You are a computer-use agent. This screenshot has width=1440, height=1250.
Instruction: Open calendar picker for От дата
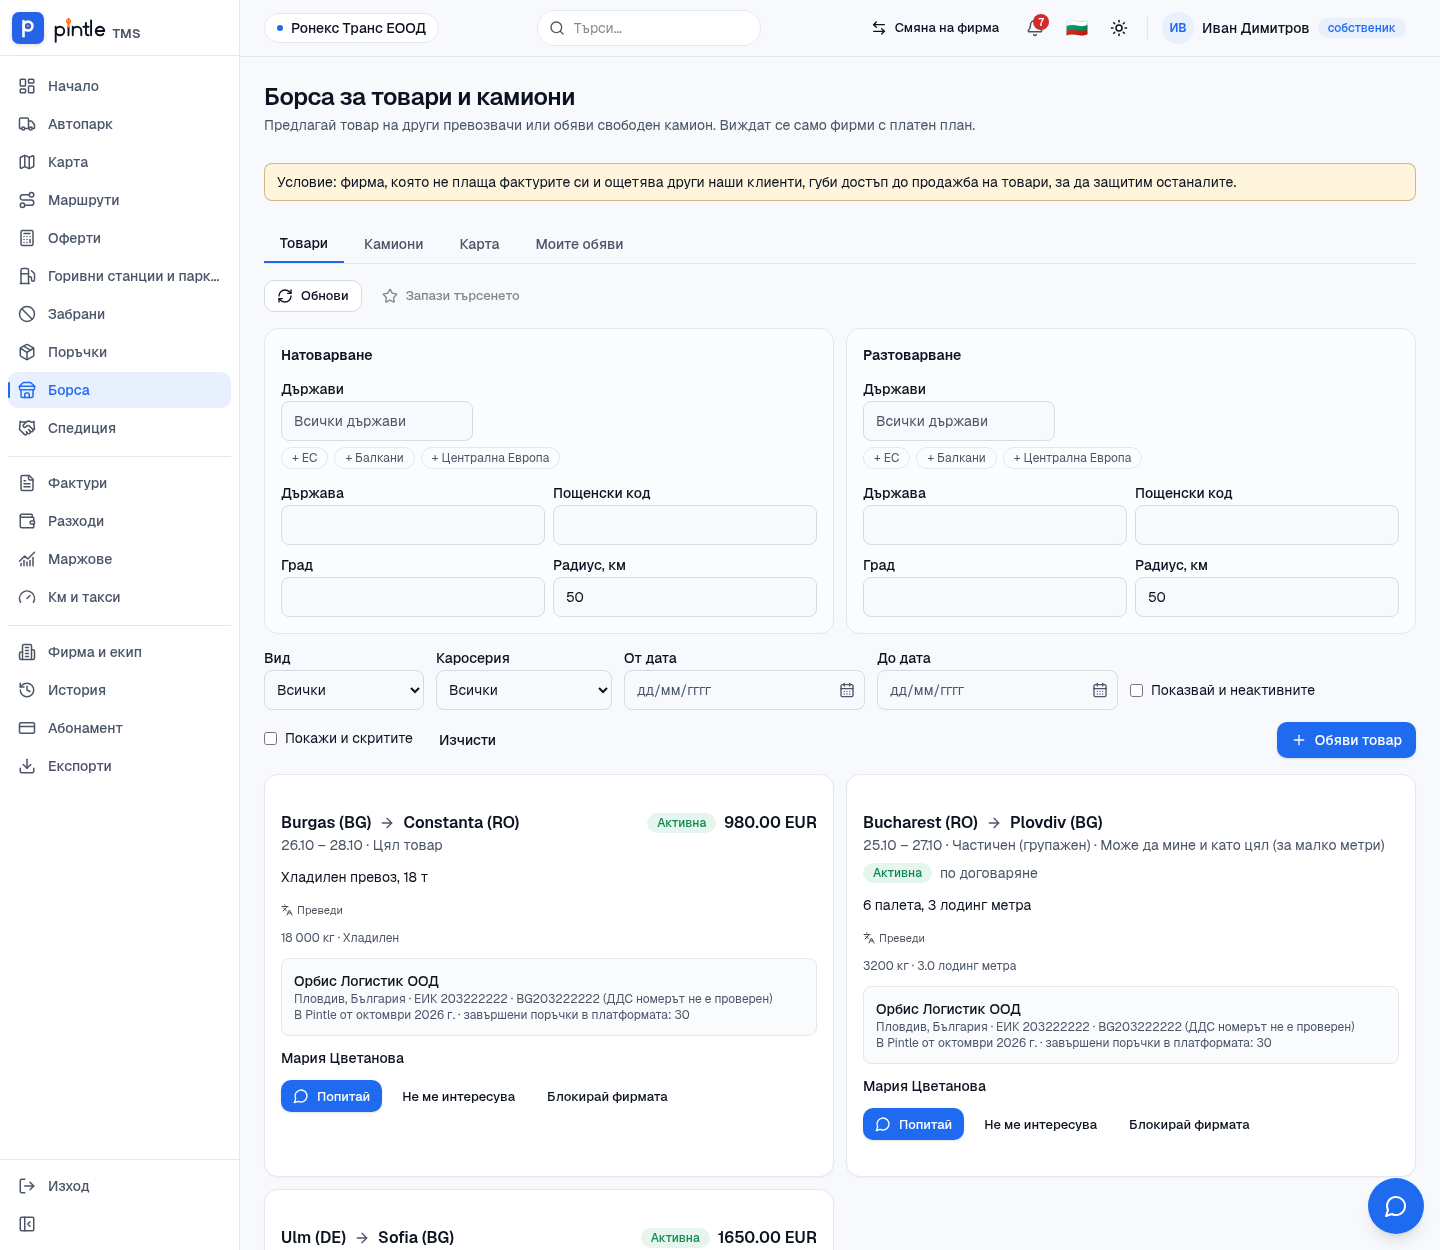[x=847, y=690]
